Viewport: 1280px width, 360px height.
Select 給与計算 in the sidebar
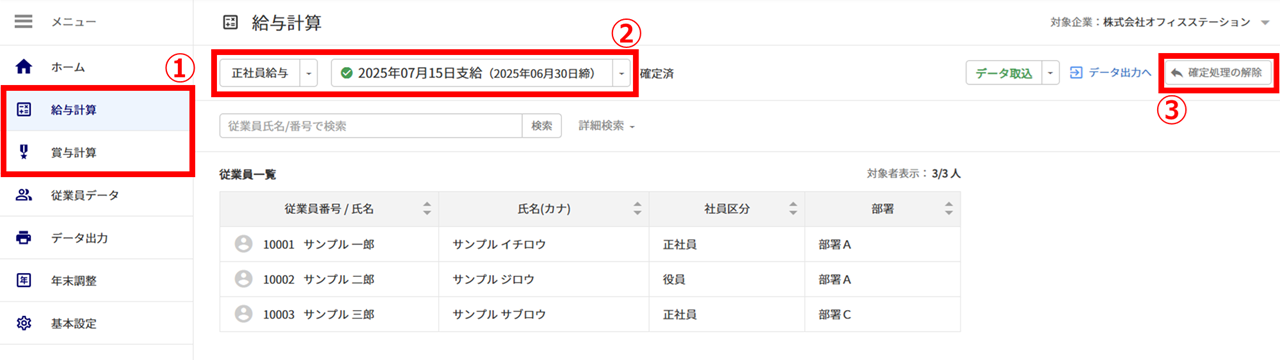click(x=96, y=110)
